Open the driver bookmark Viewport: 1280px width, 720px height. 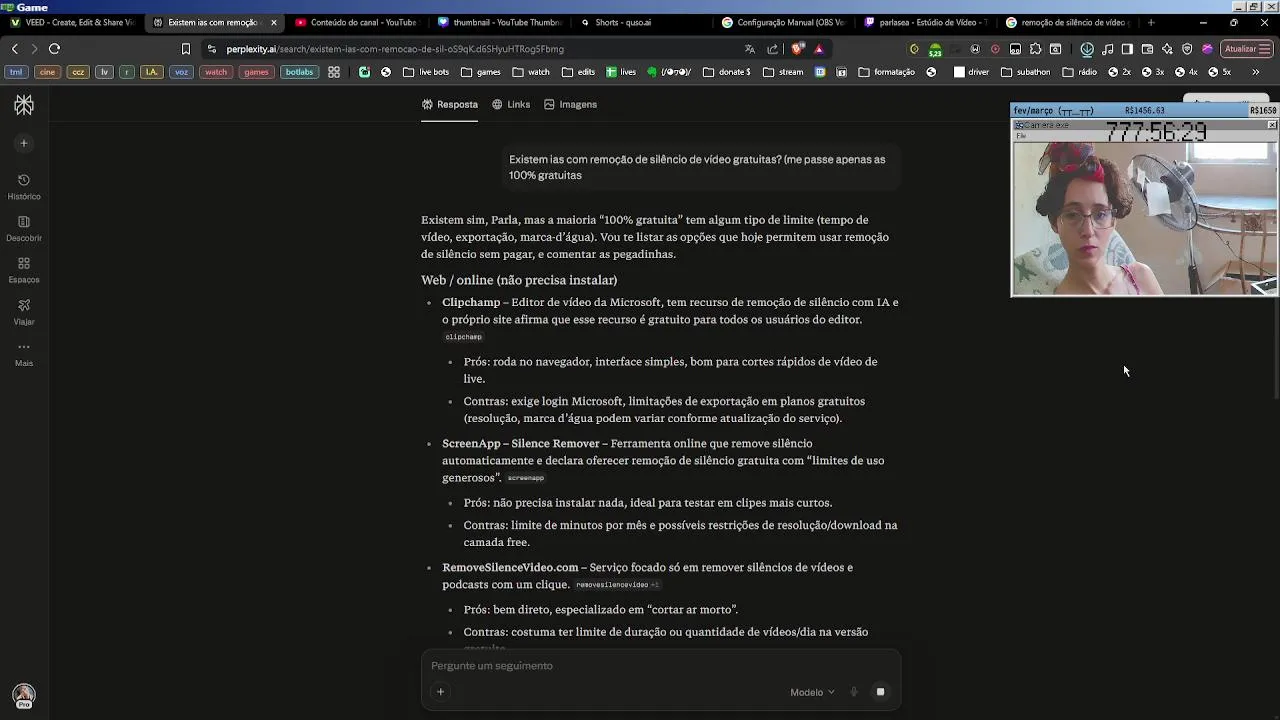point(971,72)
